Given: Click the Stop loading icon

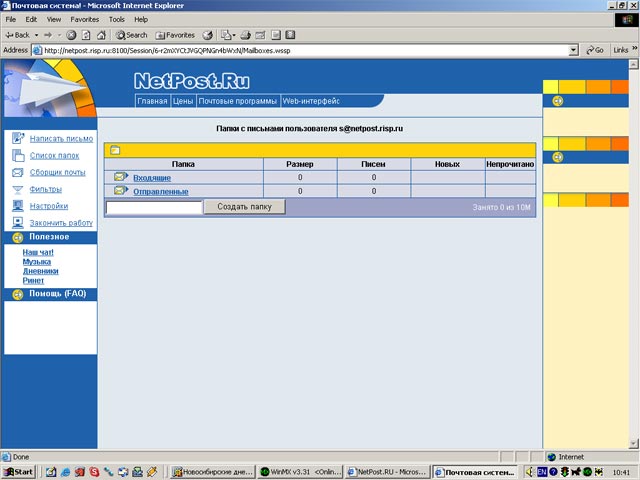Looking at the screenshot, I should coord(71,35).
